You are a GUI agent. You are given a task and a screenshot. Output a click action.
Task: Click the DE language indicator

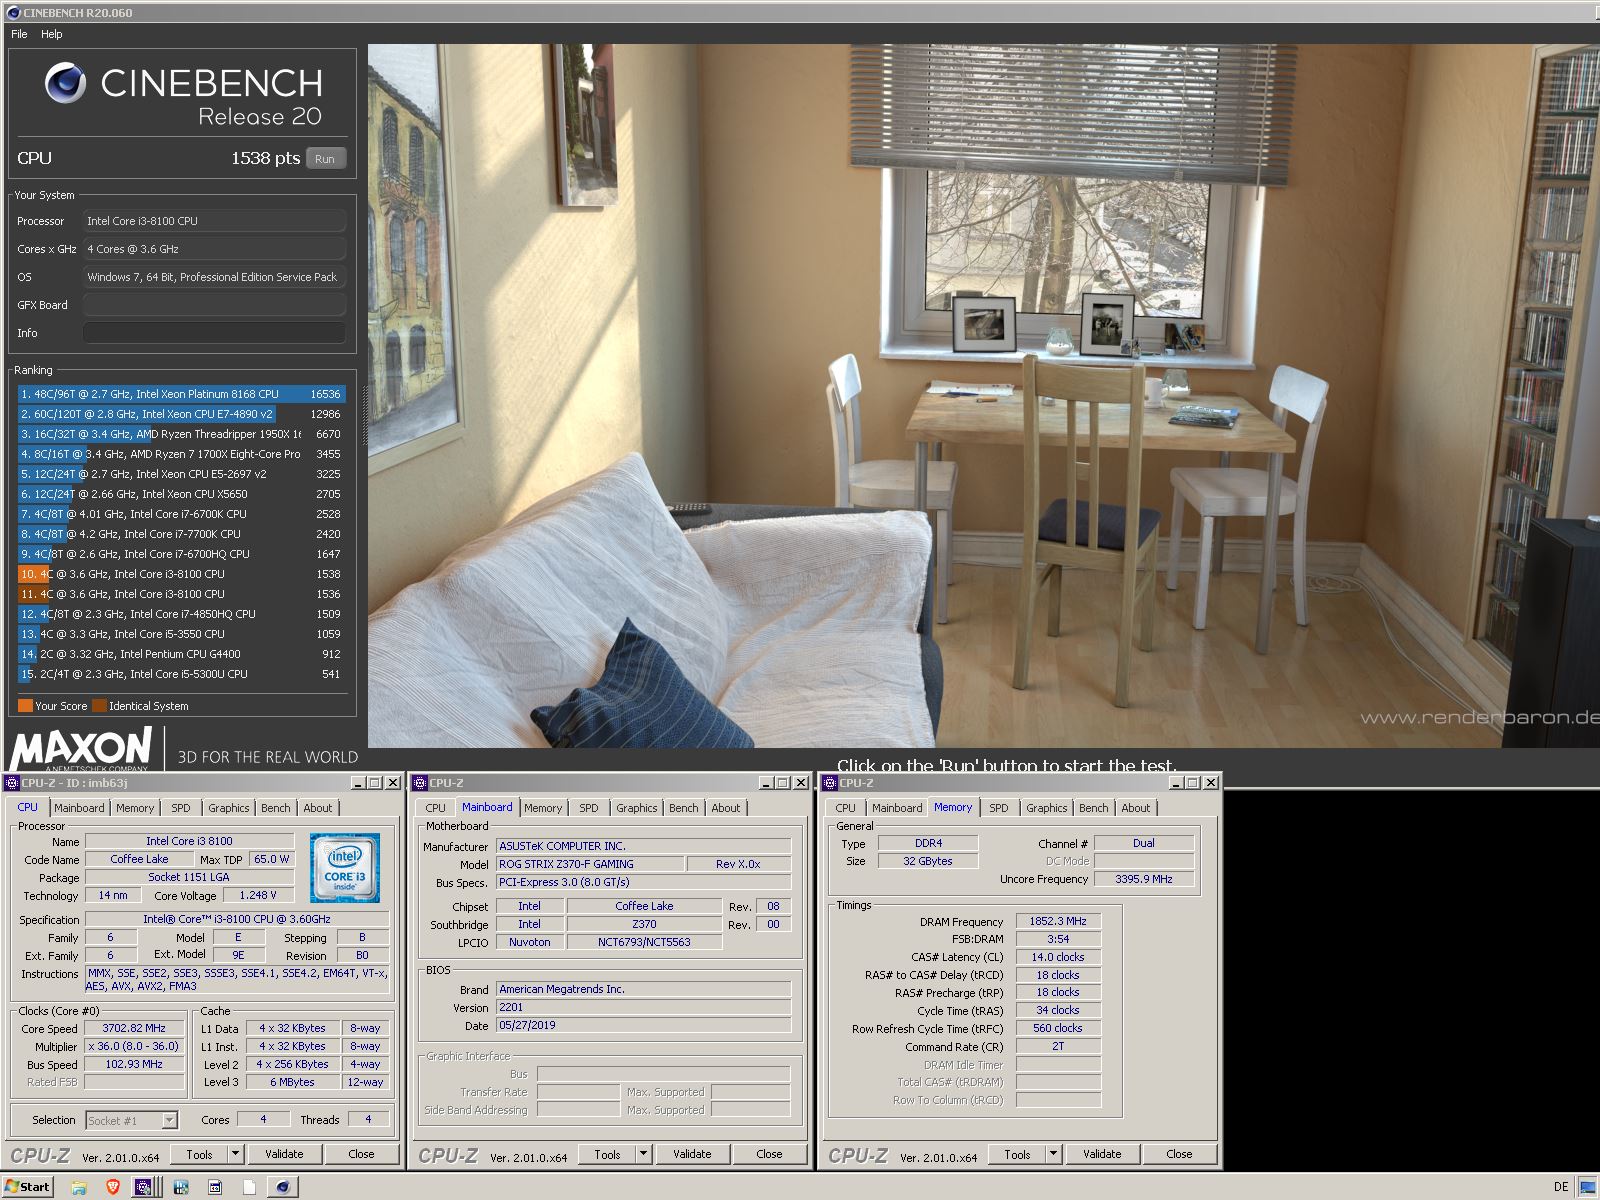point(1561,1187)
